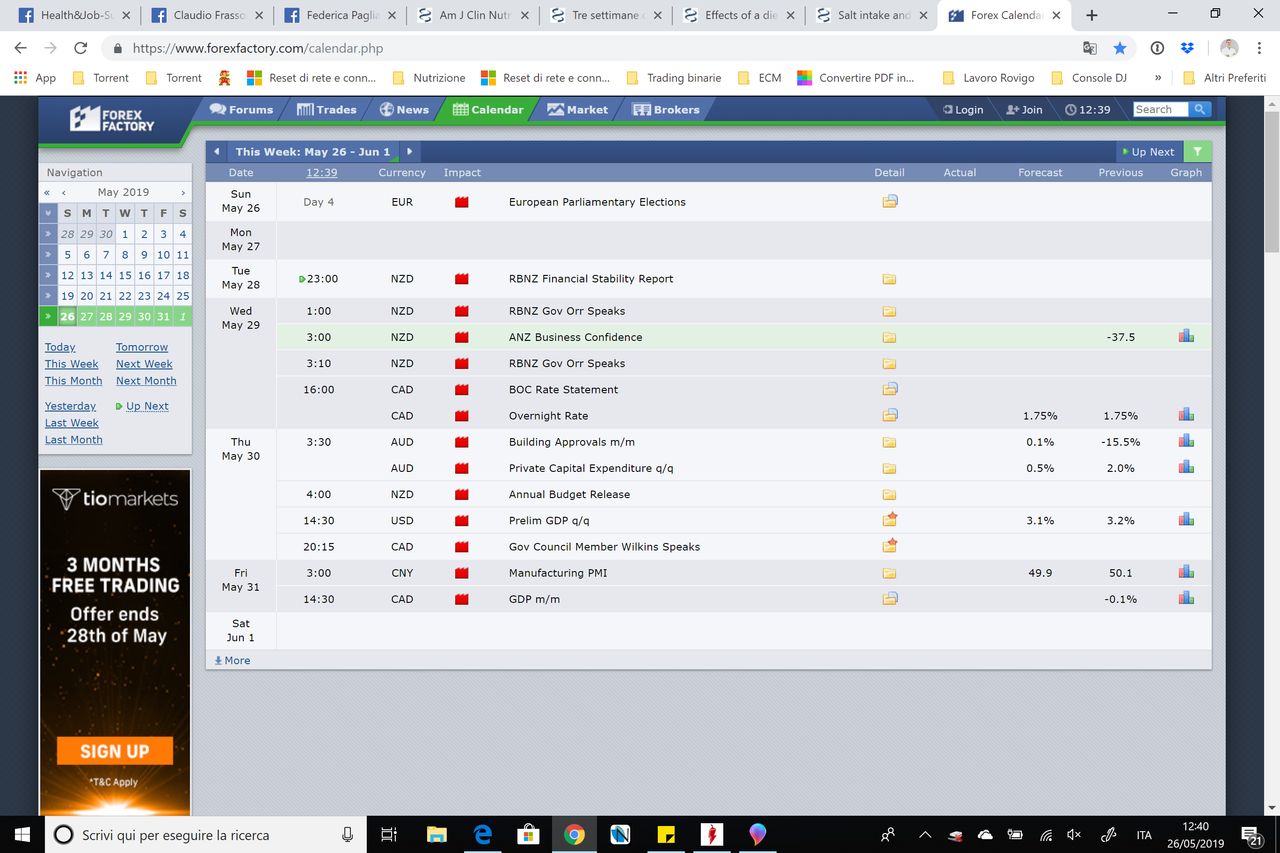
Task: Open graph icon for ANZ Business Confidence
Action: (x=1186, y=337)
